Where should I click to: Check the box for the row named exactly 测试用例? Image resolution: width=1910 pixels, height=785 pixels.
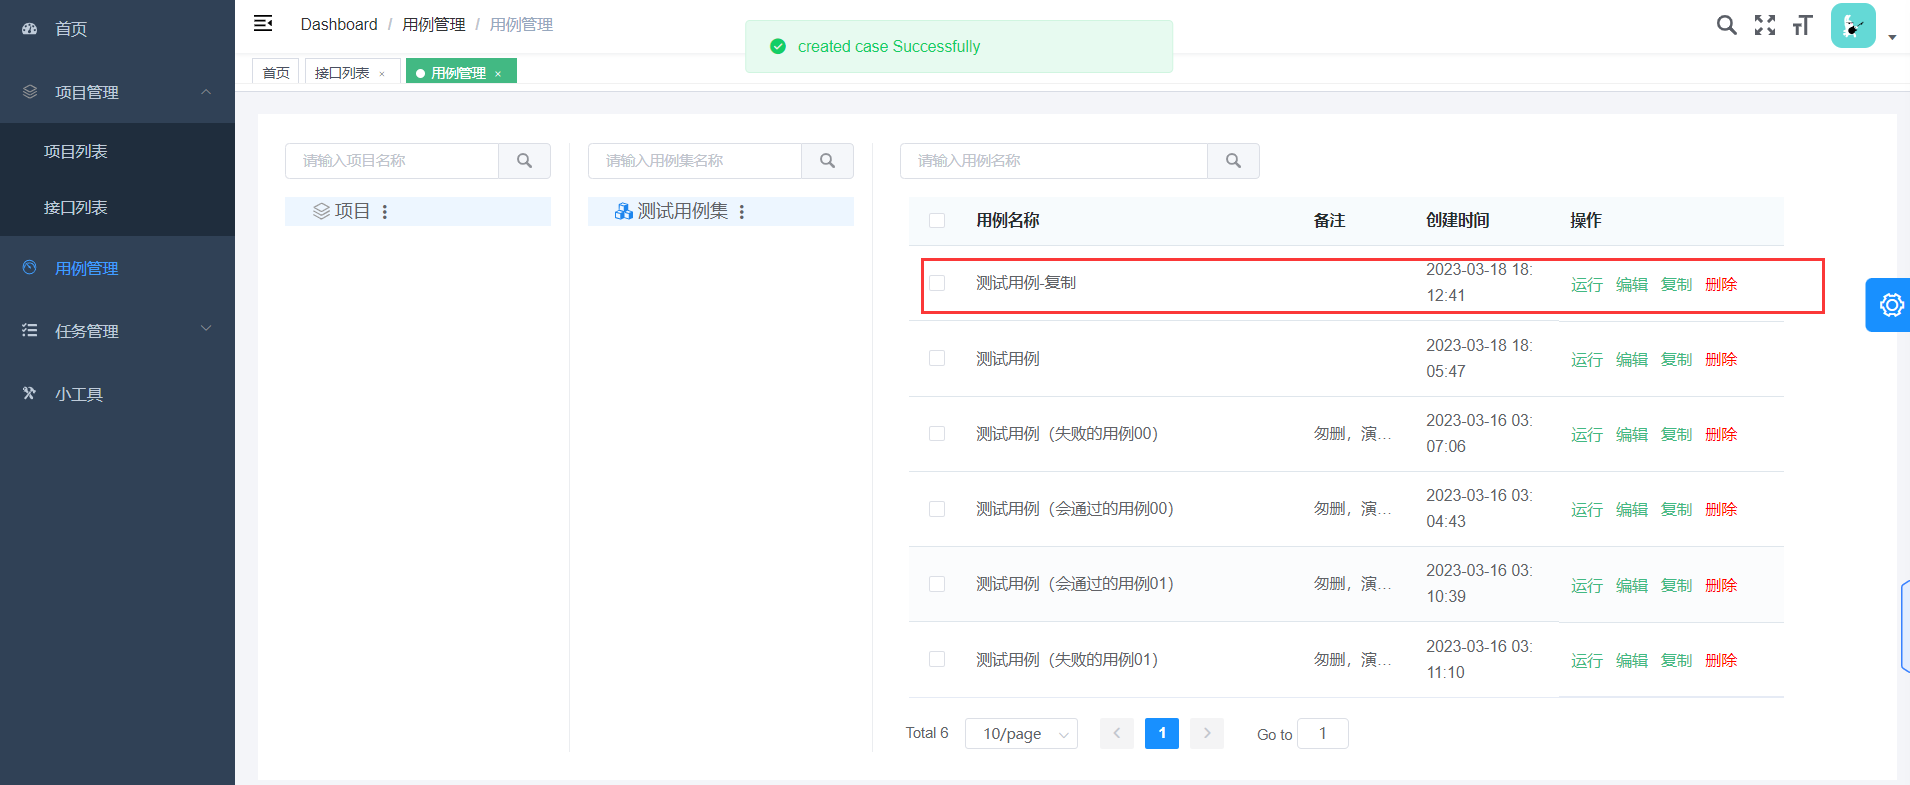937,358
